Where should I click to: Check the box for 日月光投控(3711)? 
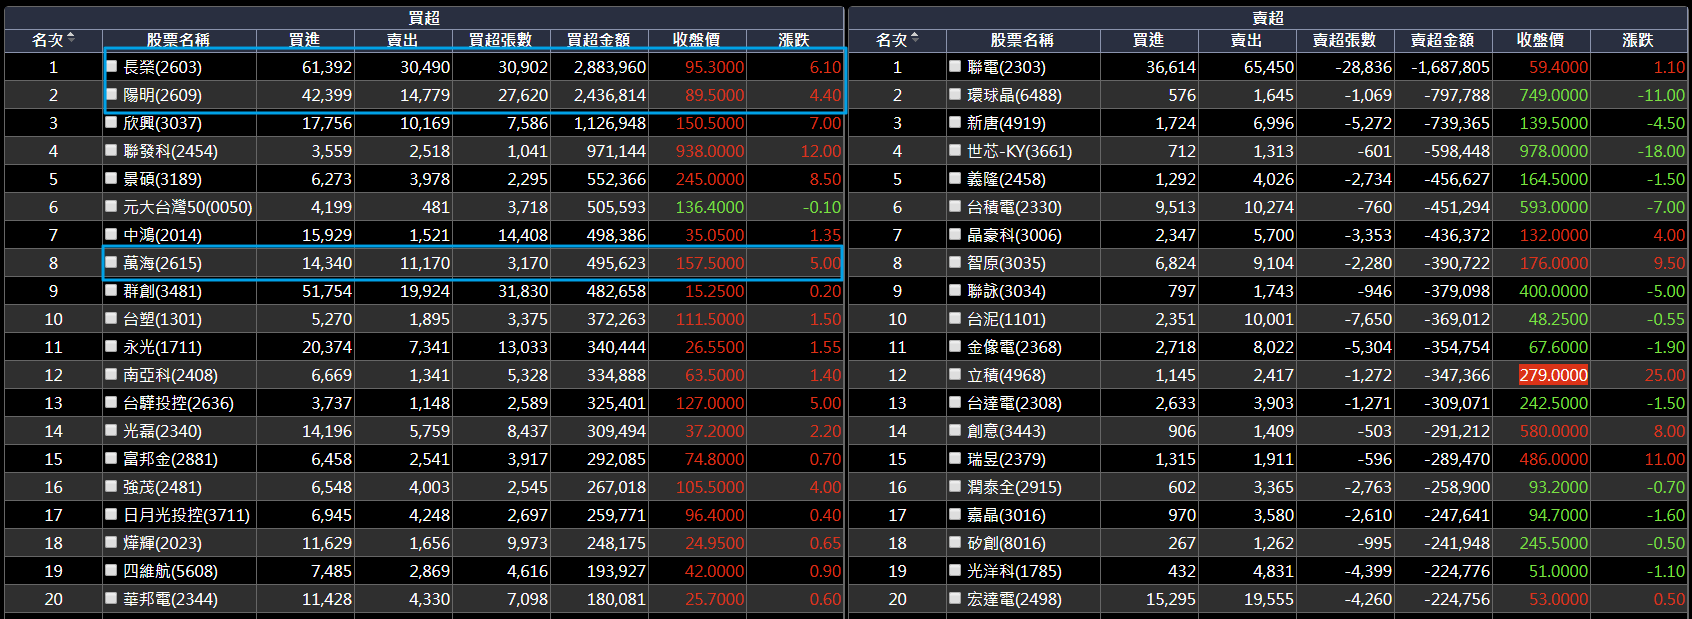112,514
